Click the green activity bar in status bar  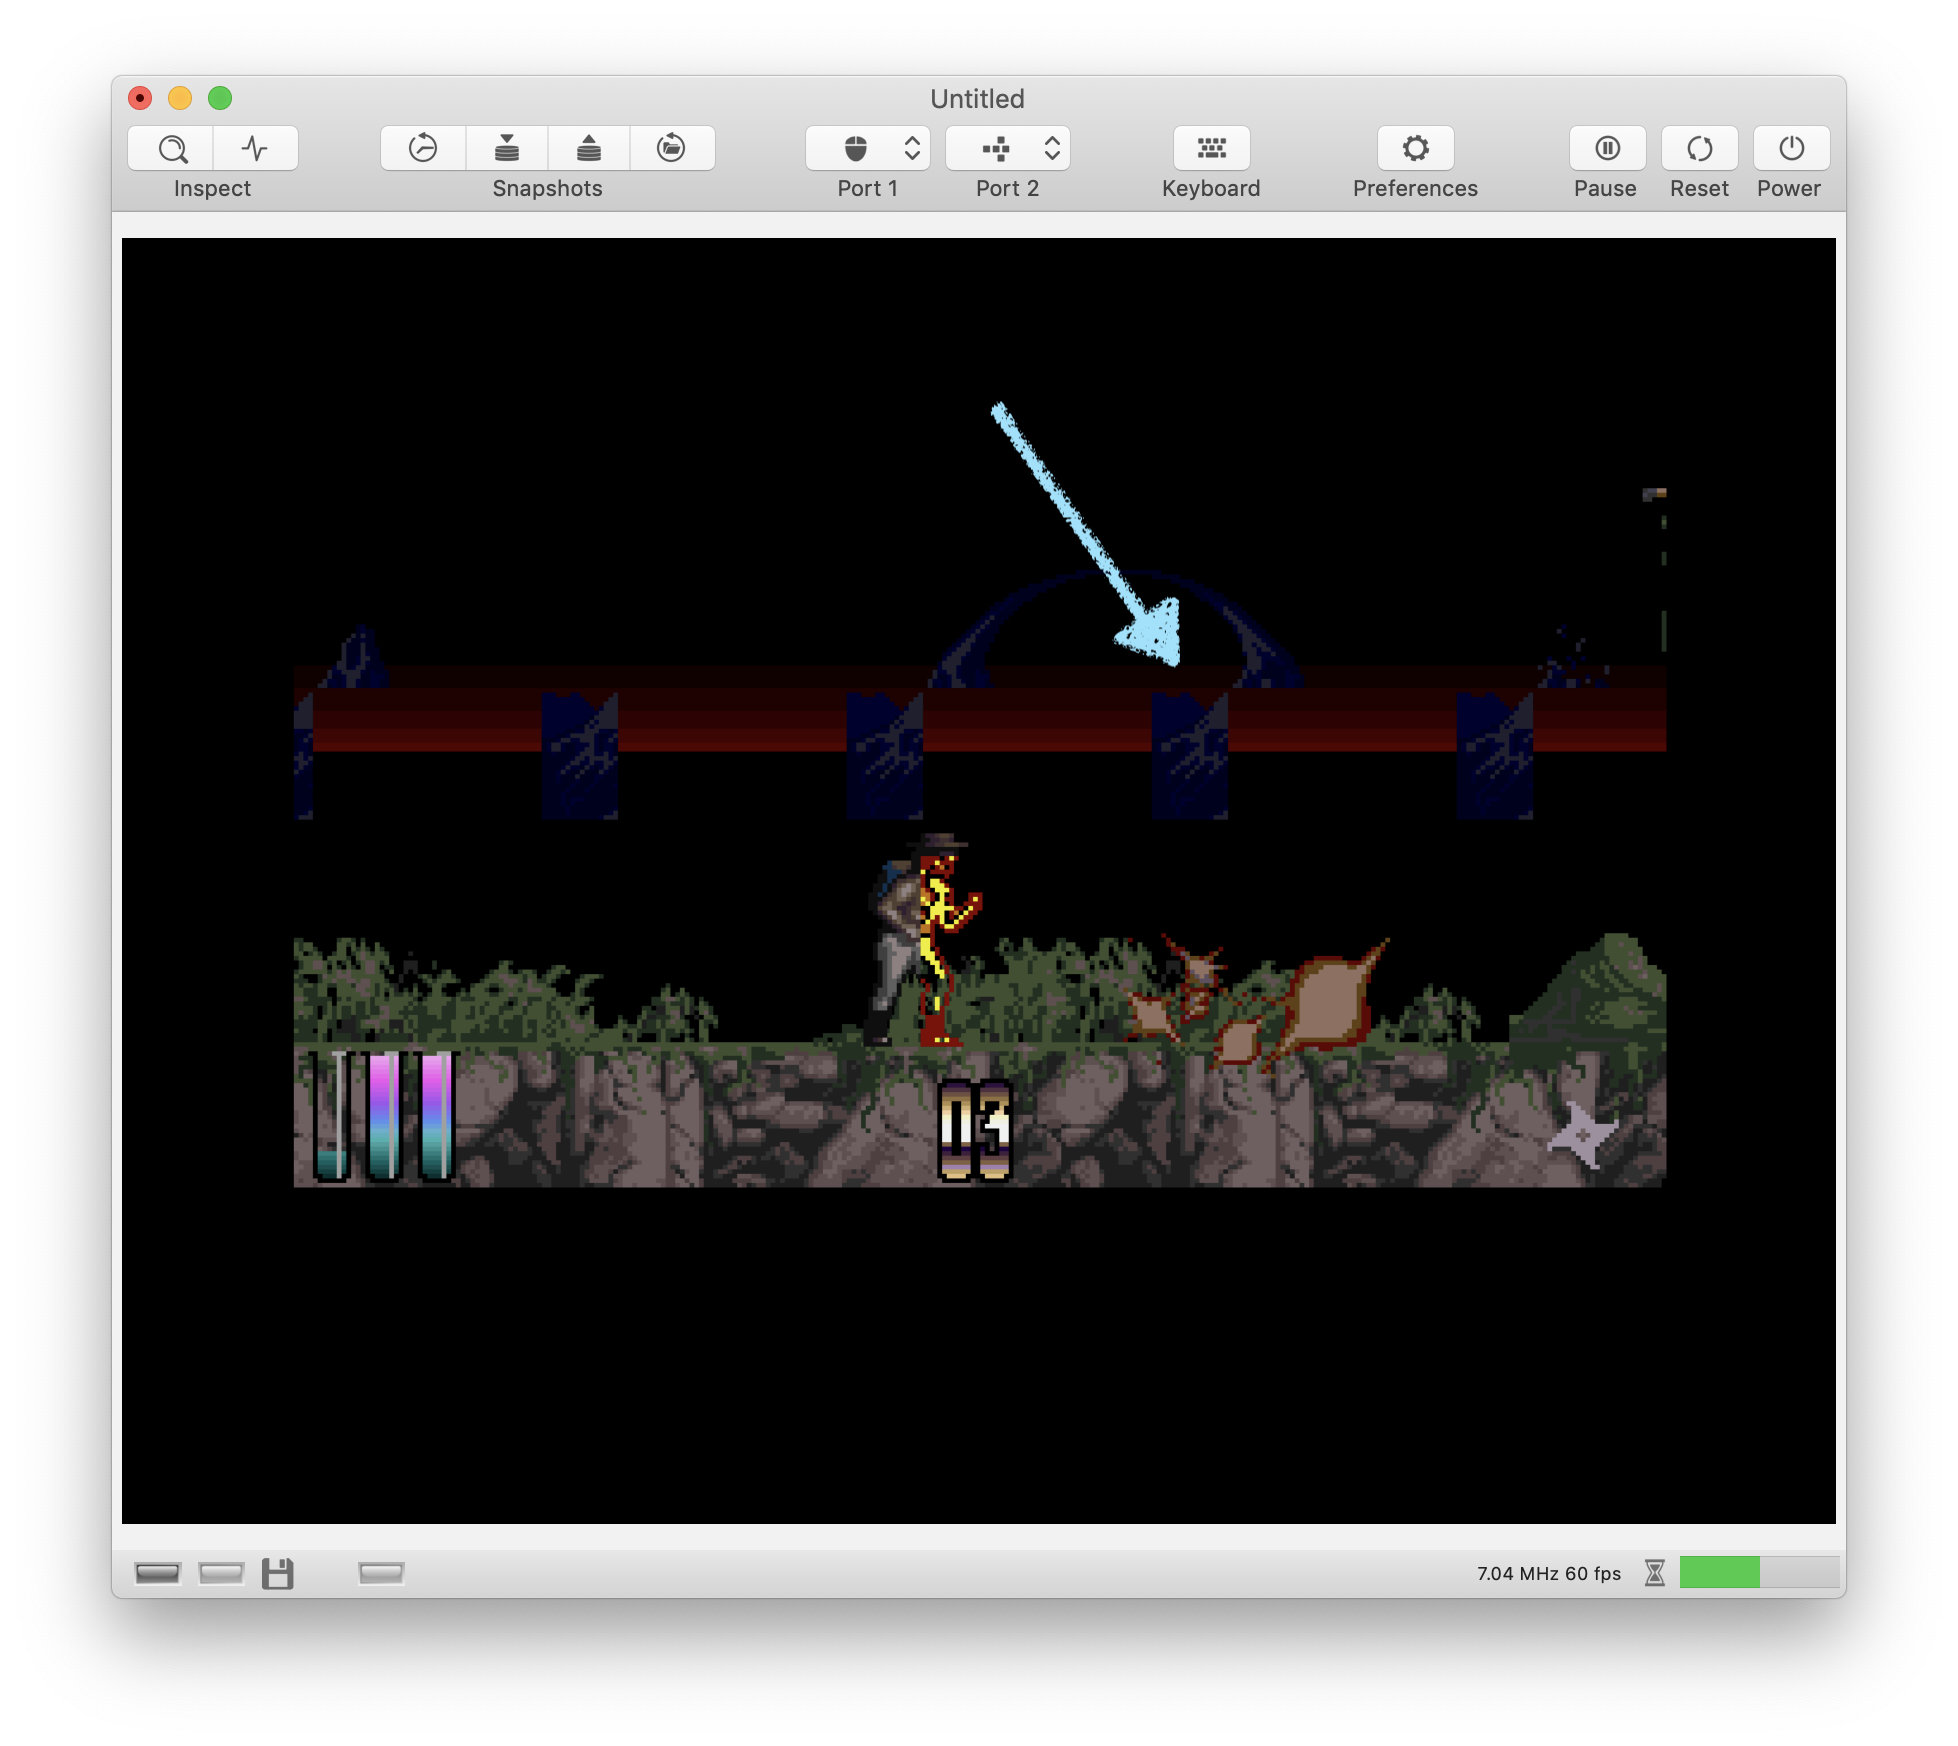(1759, 1572)
